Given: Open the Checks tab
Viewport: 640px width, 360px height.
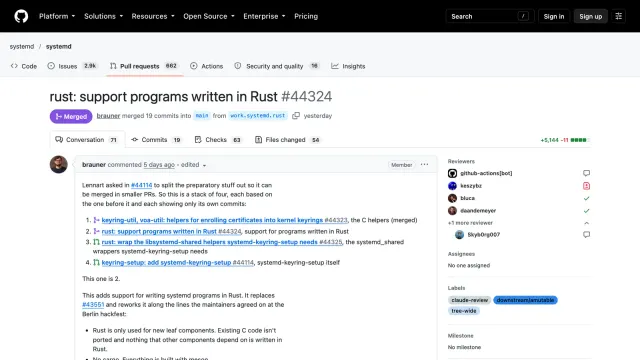Looking at the screenshot, I should pyautogui.click(x=218, y=140).
